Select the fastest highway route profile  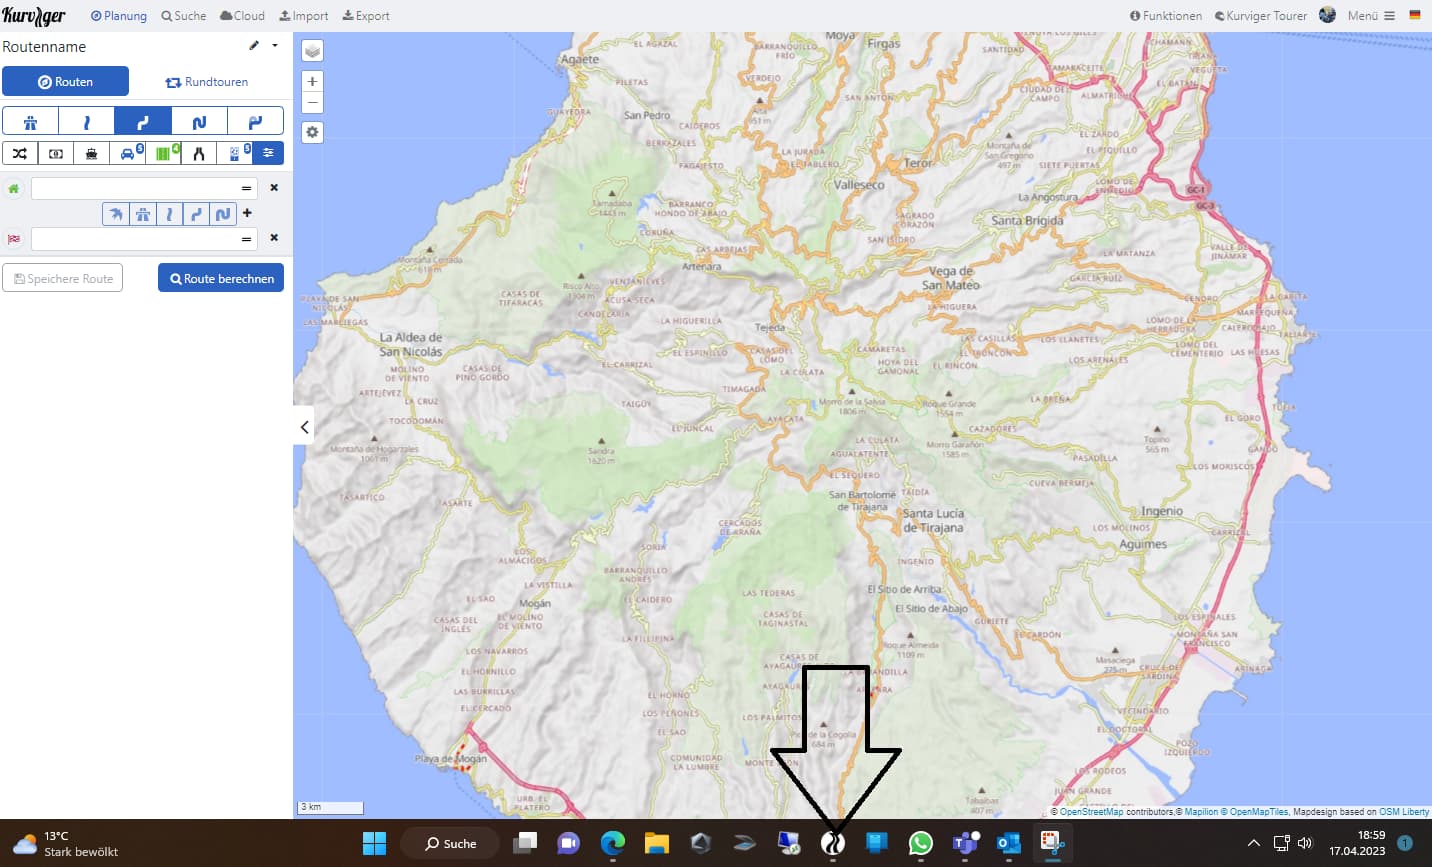[30, 122]
